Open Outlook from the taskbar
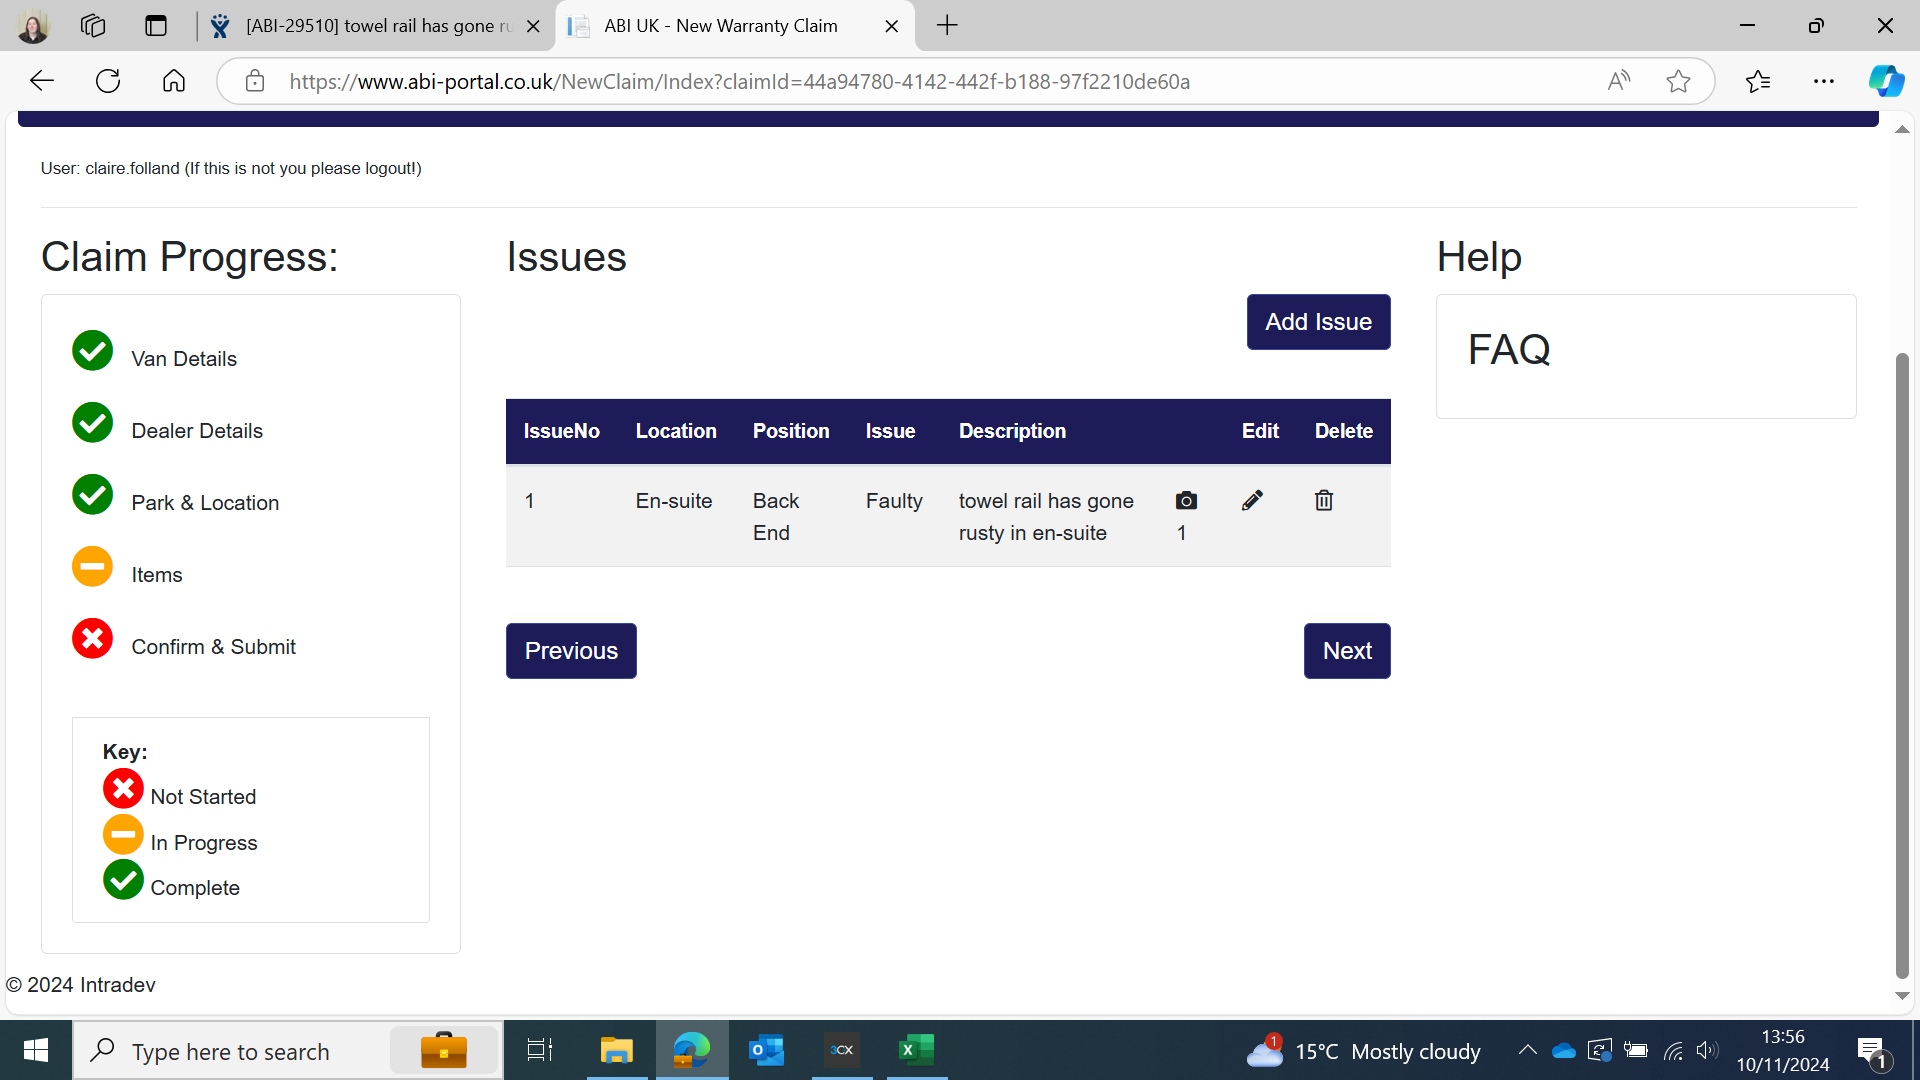Screen dimensions: 1920x1080 [x=766, y=1050]
